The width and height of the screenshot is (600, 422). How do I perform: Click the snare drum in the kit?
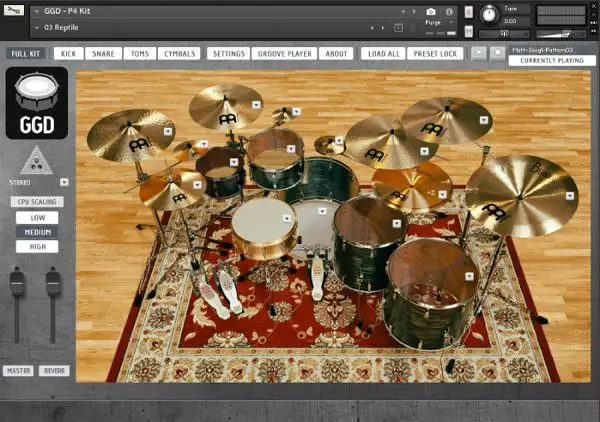pyautogui.click(x=263, y=226)
